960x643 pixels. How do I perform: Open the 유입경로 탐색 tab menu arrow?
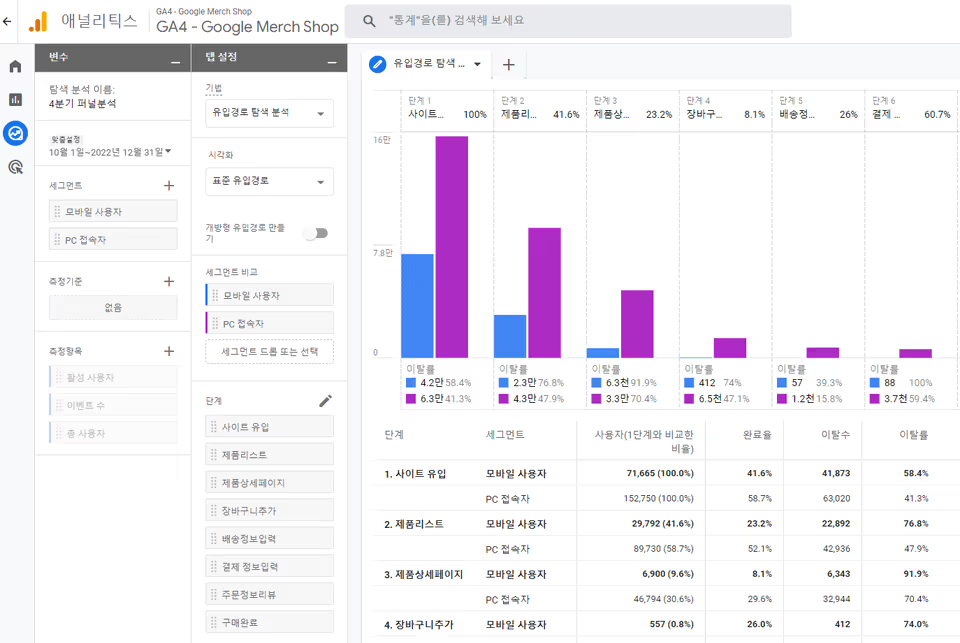coord(477,65)
